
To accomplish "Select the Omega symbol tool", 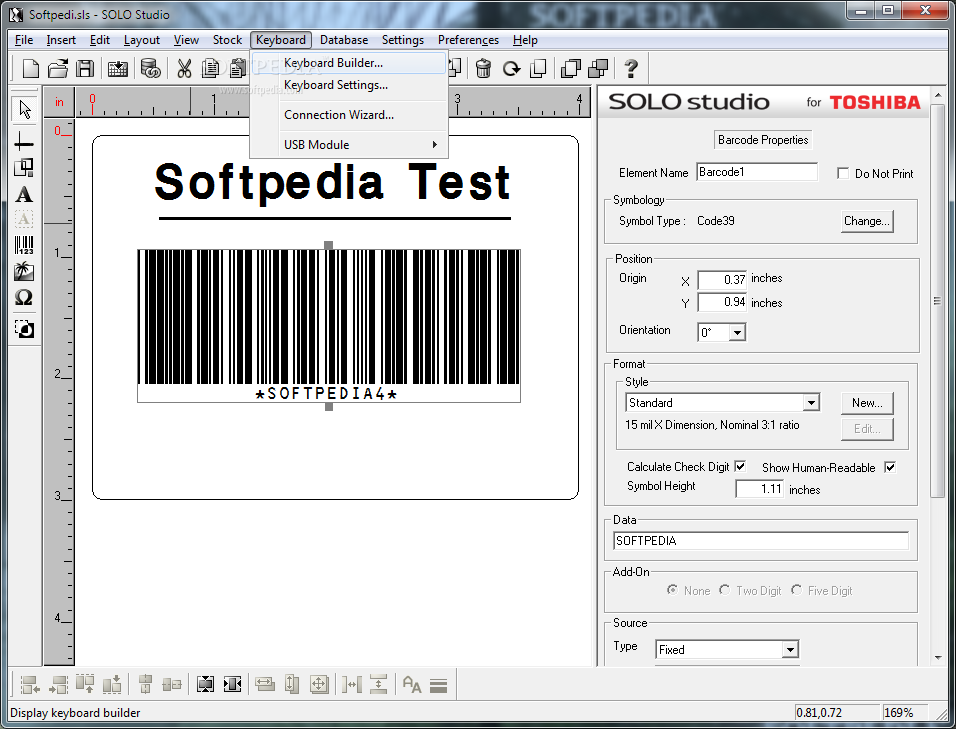I will tap(24, 297).
